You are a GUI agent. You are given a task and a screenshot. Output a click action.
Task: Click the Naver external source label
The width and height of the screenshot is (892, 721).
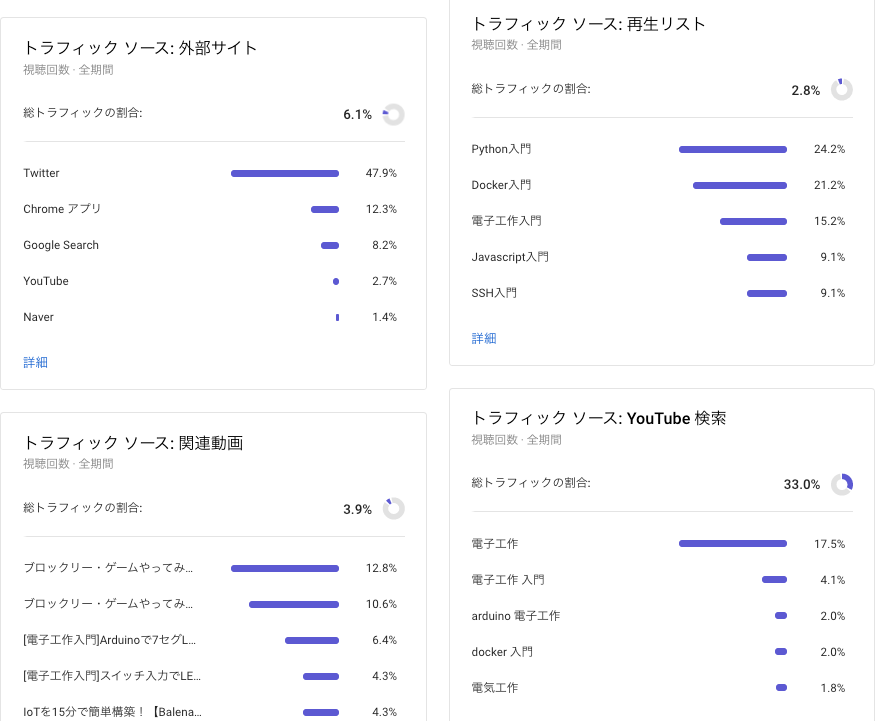point(39,317)
